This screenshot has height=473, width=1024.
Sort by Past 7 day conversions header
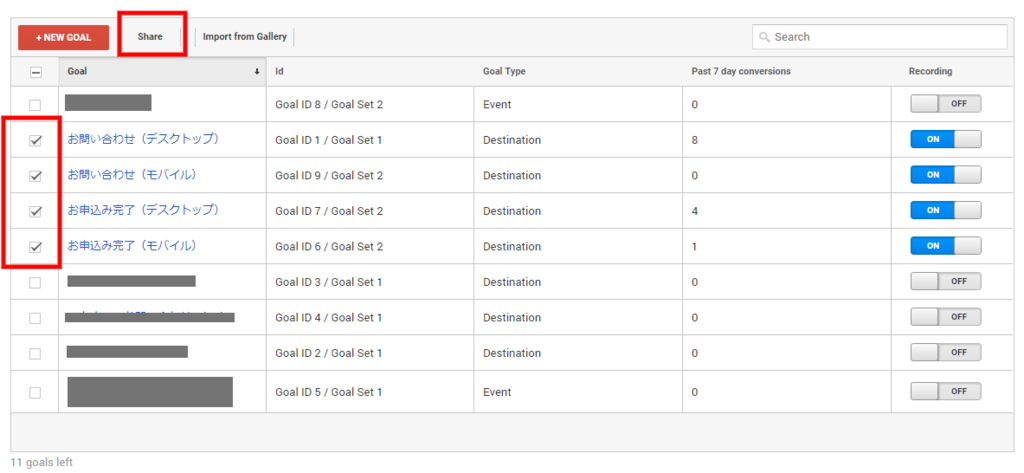click(x=741, y=72)
